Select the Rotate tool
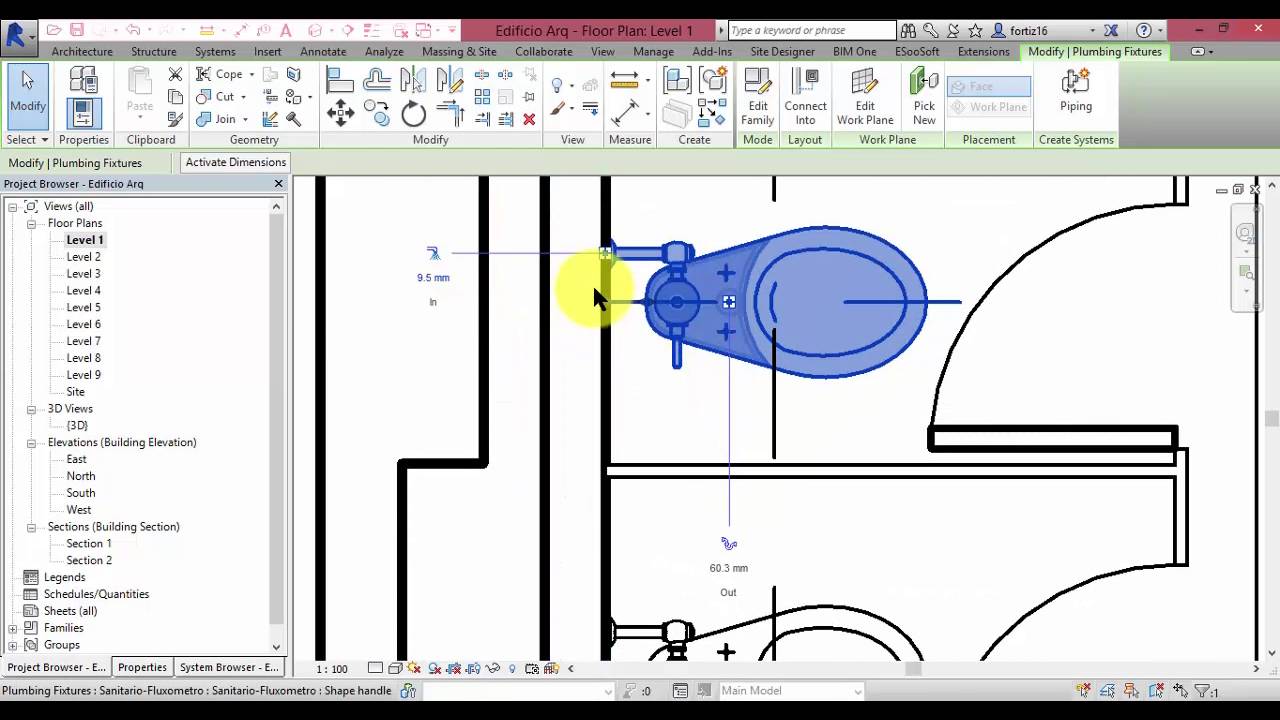 (x=413, y=113)
